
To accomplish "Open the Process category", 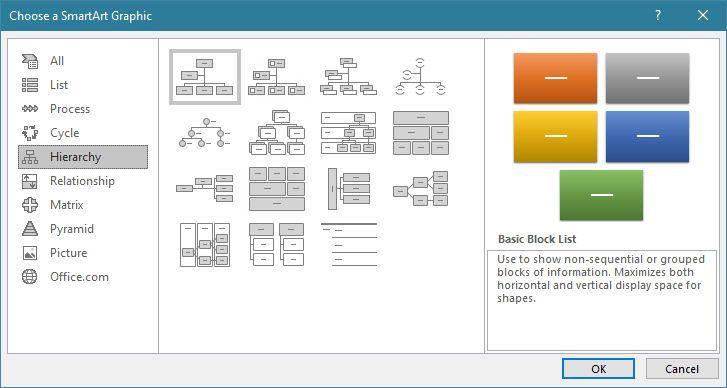I will 83,109.
